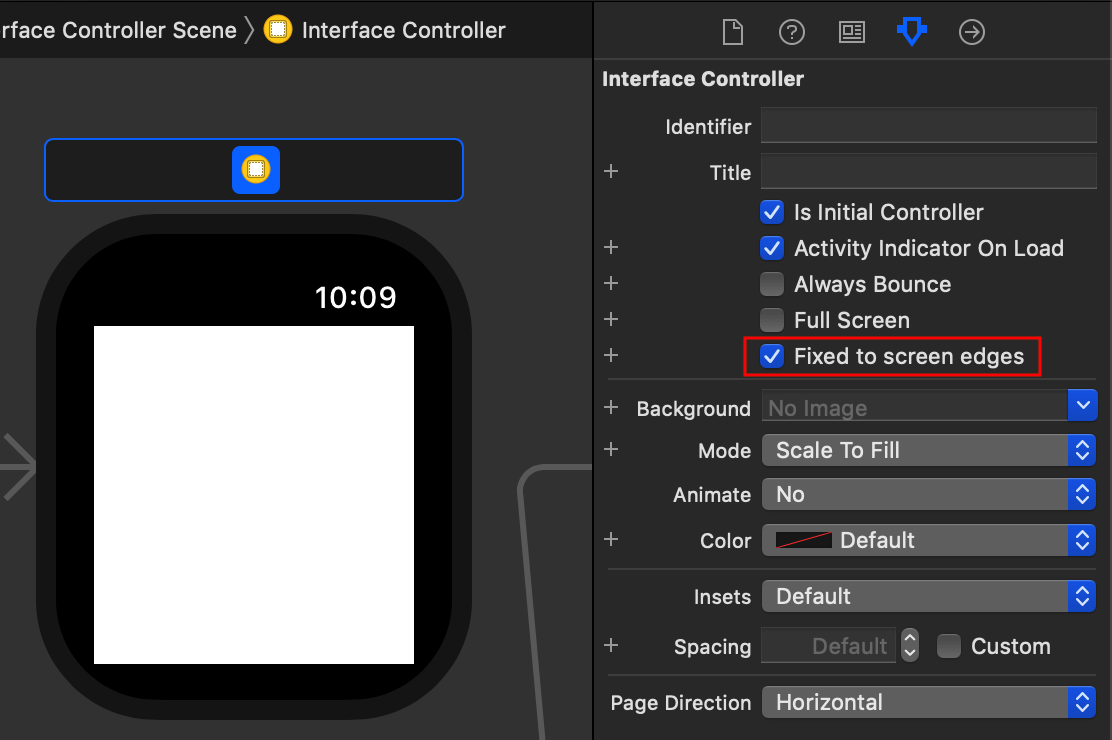Click the Interface Controller icon in scene dock

click(256, 170)
